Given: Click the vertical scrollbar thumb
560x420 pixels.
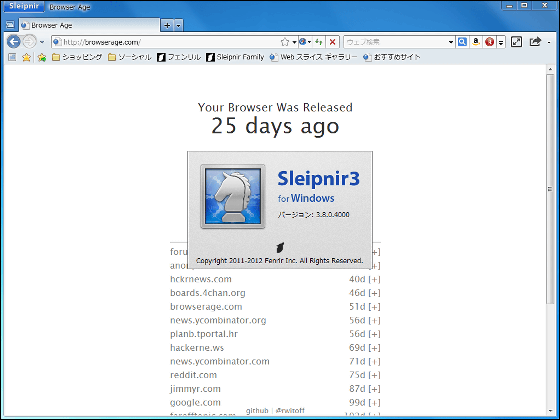Looking at the screenshot, I should (x=550, y=189).
